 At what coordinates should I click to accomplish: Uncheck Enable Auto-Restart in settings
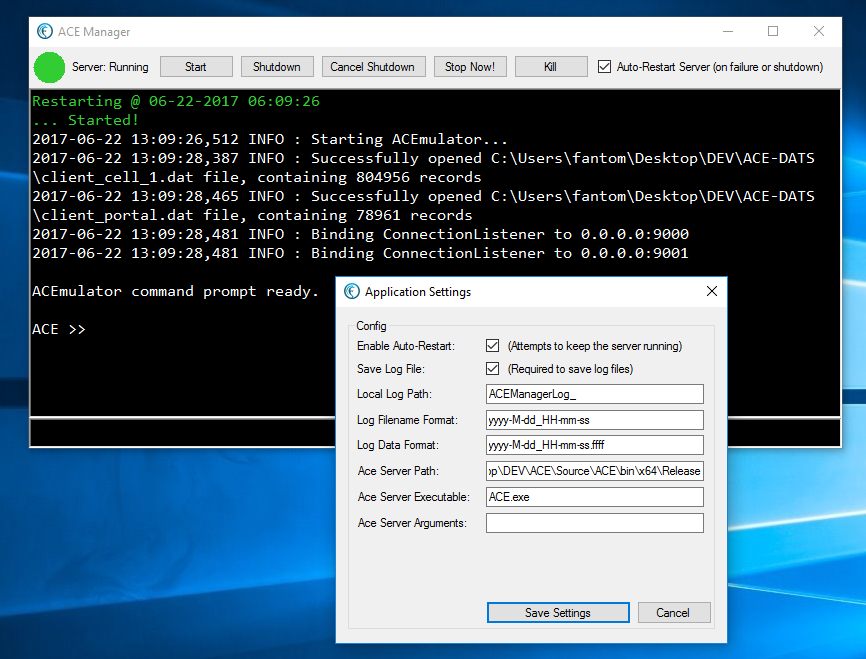492,346
